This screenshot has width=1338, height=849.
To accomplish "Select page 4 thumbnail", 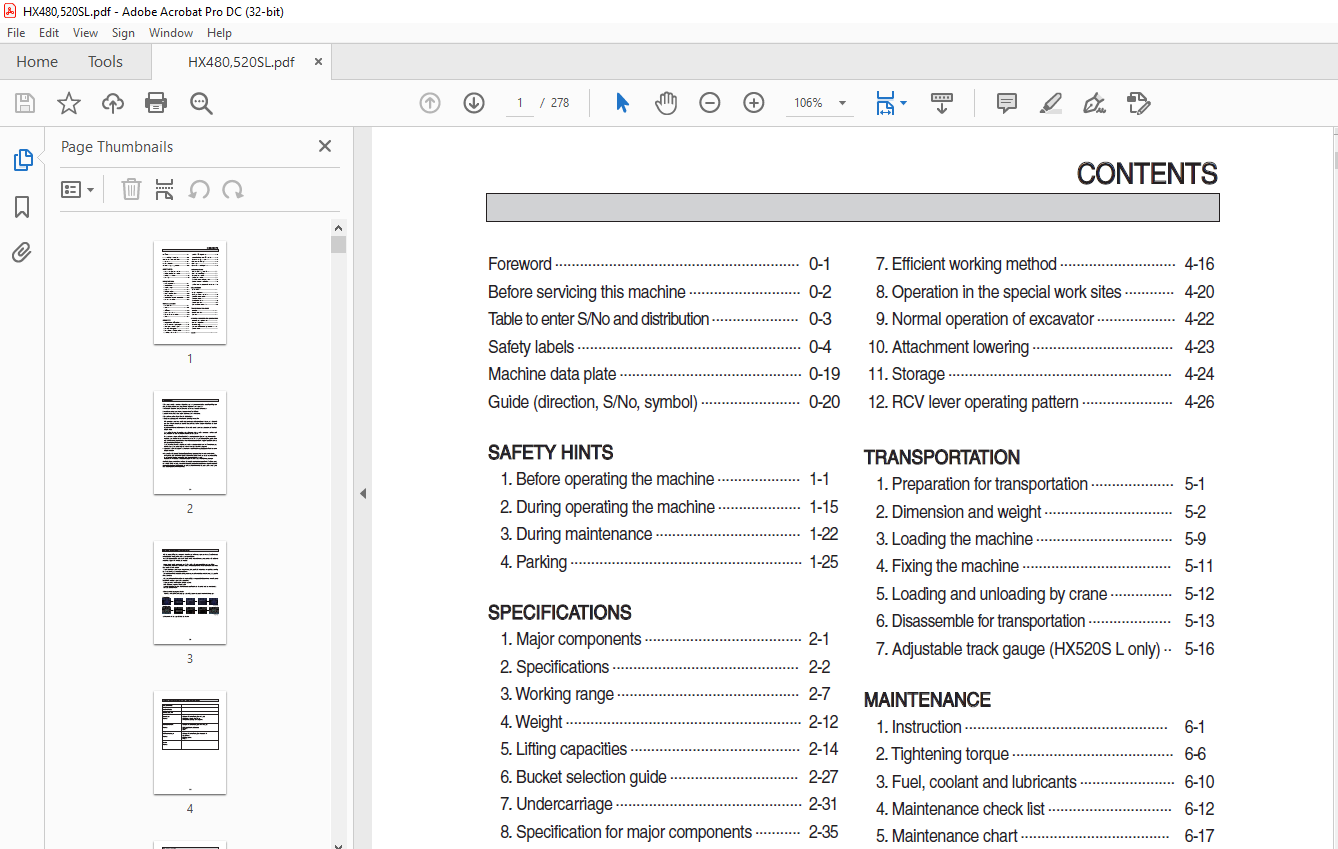I will coord(190,742).
